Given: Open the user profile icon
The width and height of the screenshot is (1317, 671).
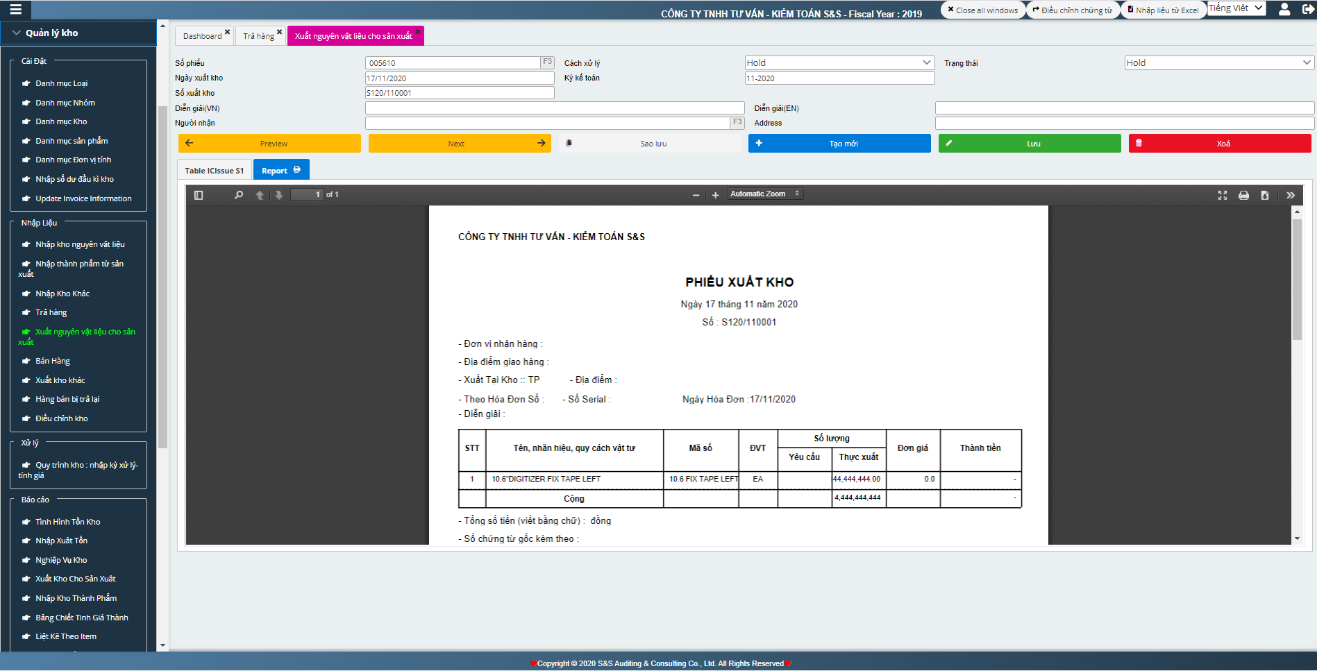Looking at the screenshot, I should tap(1285, 9).
